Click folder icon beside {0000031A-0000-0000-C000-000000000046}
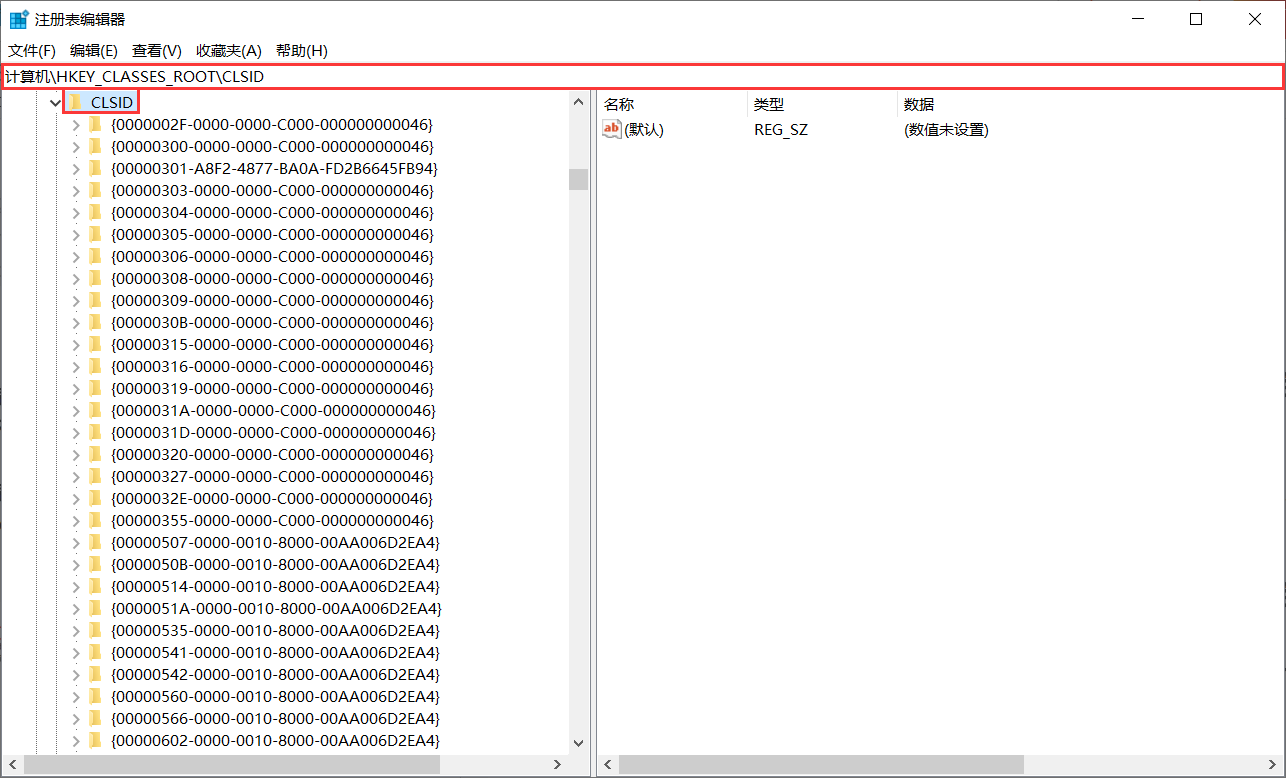Image resolution: width=1286 pixels, height=778 pixels. 96,410
